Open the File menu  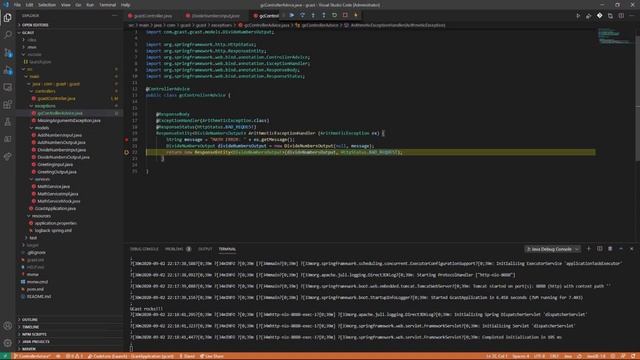pos(17,5)
